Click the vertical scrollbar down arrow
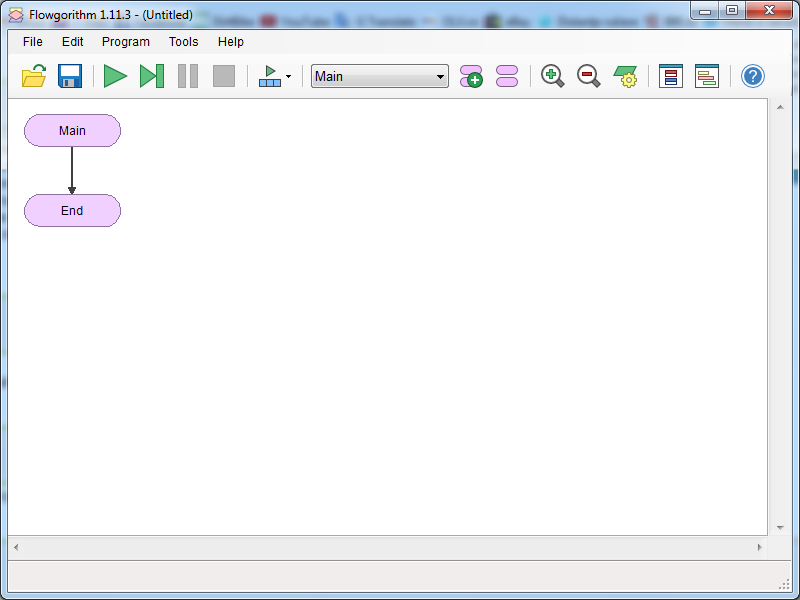The height and width of the screenshot is (600, 800). (780, 527)
